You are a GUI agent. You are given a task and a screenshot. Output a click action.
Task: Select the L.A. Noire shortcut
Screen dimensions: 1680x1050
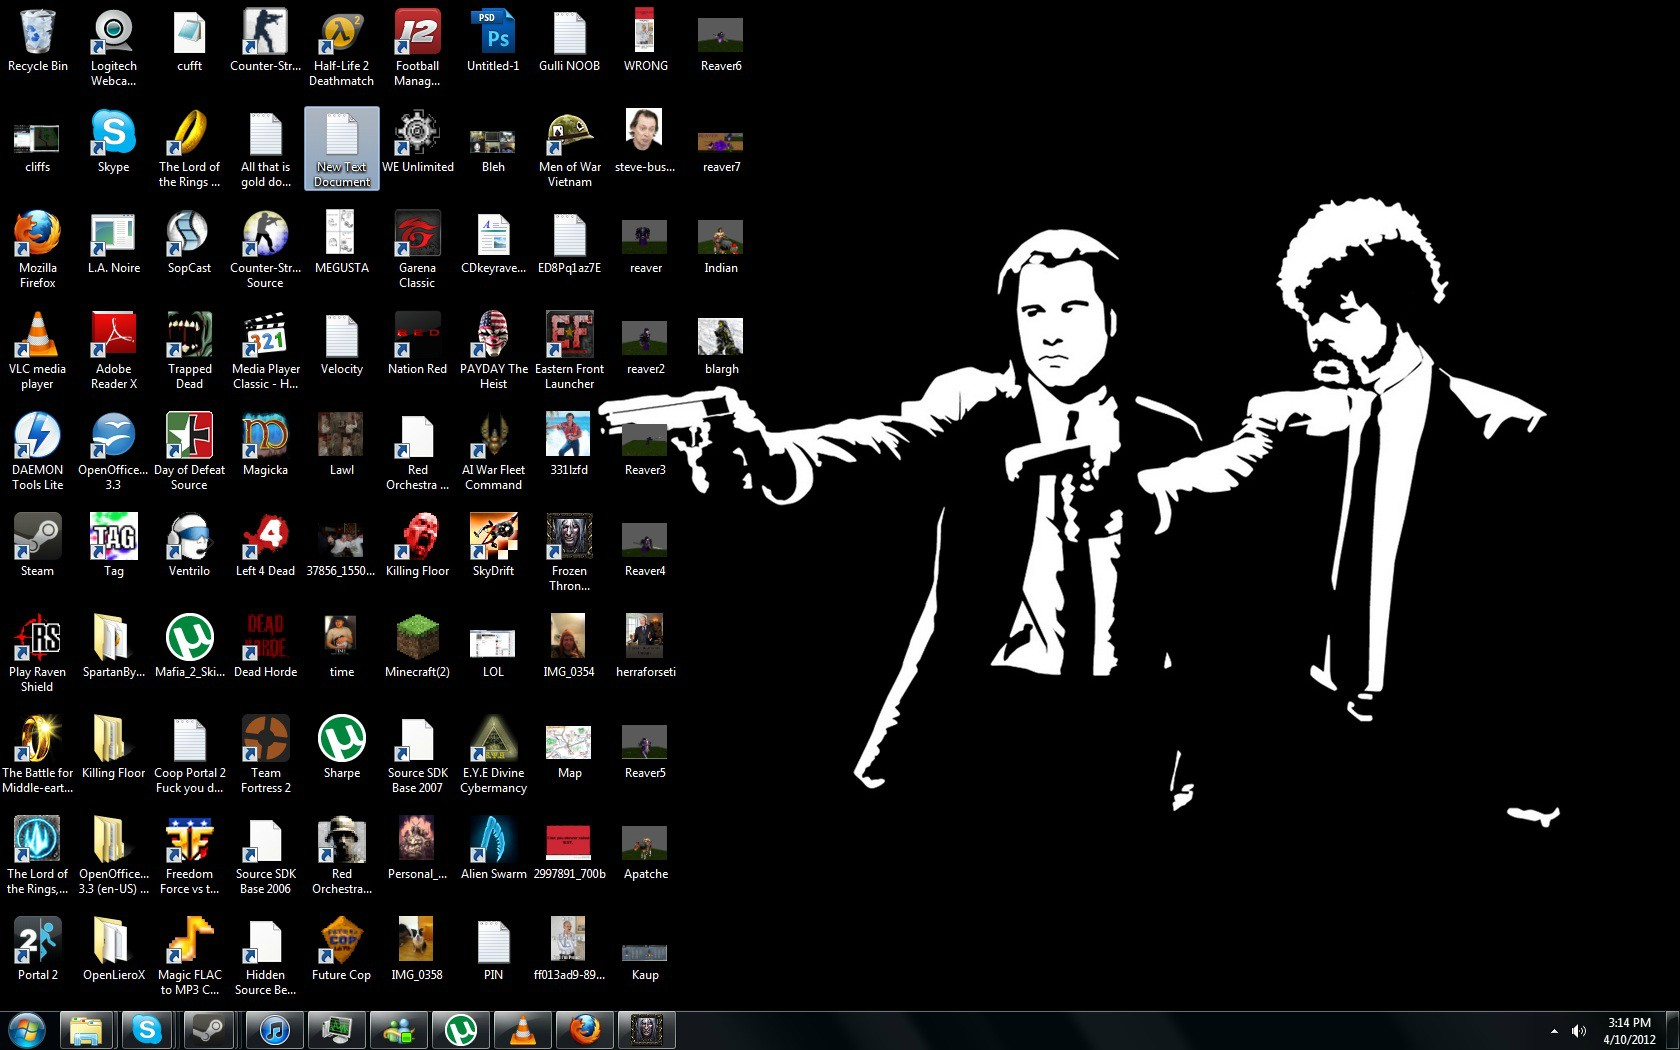[113, 244]
